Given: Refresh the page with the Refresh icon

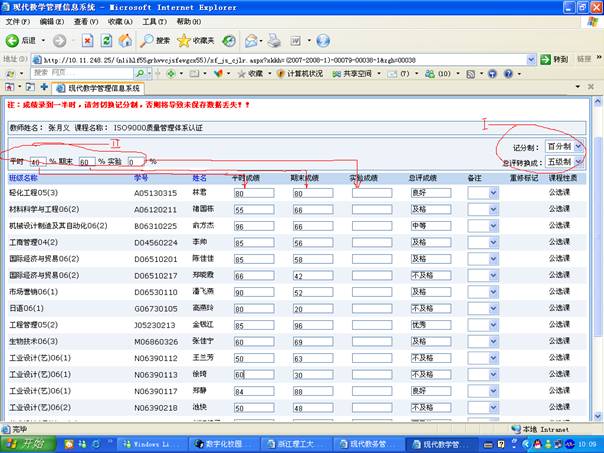Looking at the screenshot, I should coord(106,41).
